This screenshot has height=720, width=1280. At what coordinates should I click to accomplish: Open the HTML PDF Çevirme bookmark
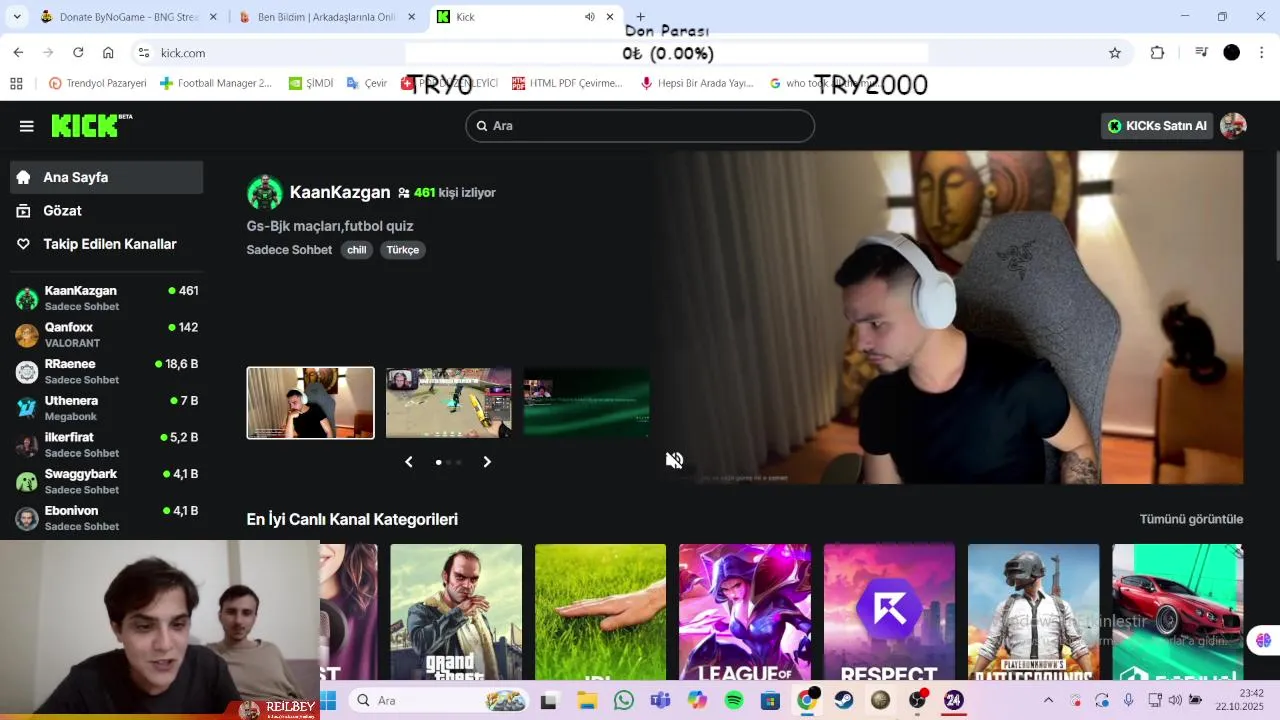[x=567, y=83]
